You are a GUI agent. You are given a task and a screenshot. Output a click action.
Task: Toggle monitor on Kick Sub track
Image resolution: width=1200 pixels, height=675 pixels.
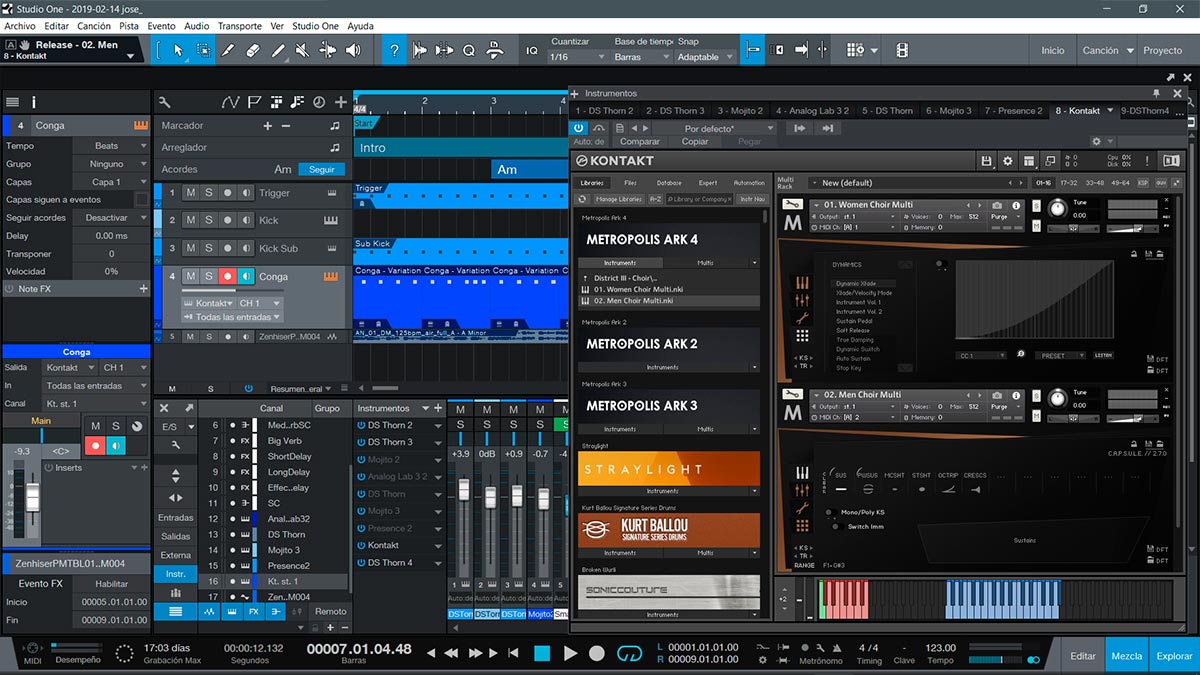pos(245,248)
